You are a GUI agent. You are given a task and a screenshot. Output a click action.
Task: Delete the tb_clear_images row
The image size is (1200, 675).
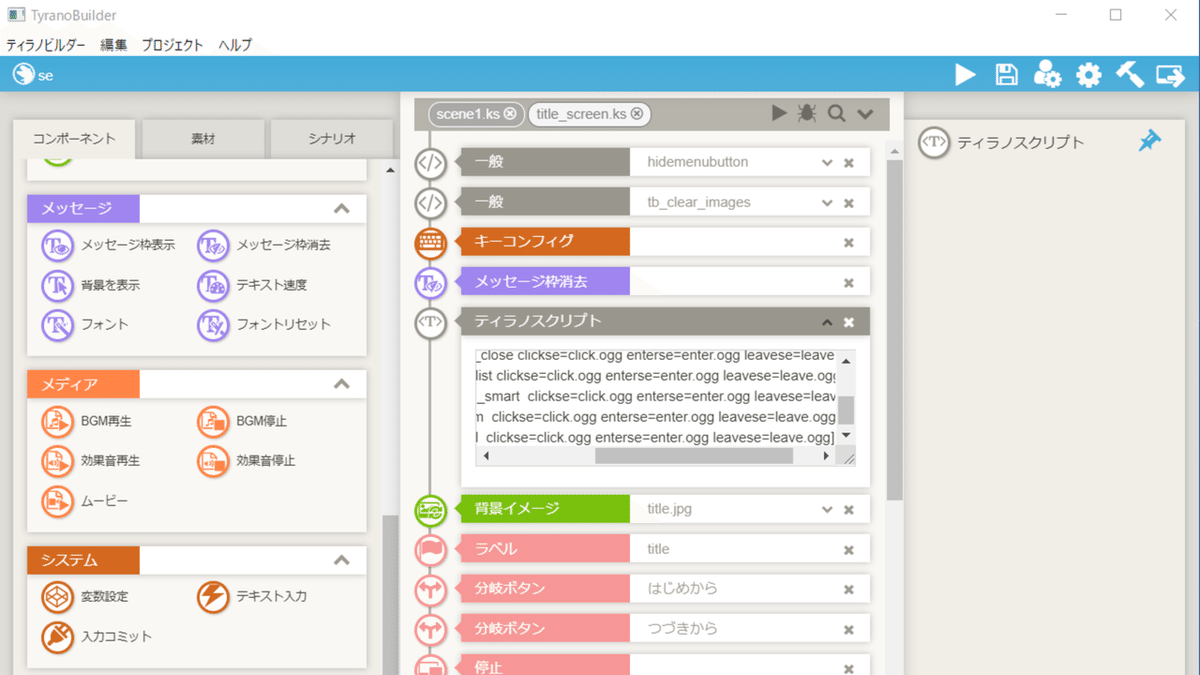click(849, 203)
